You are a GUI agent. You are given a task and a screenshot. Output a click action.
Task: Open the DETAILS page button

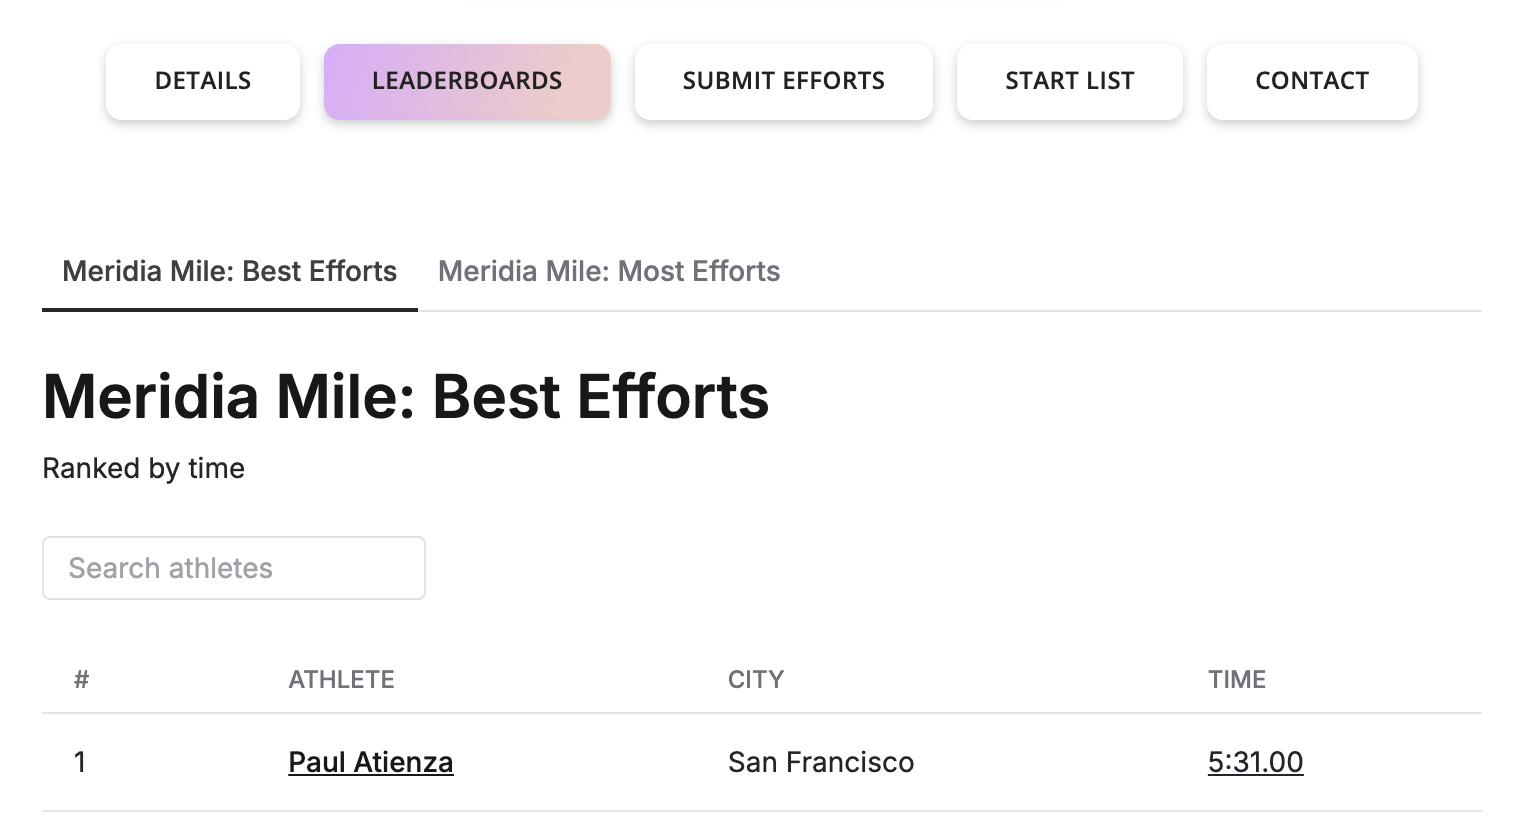point(203,81)
